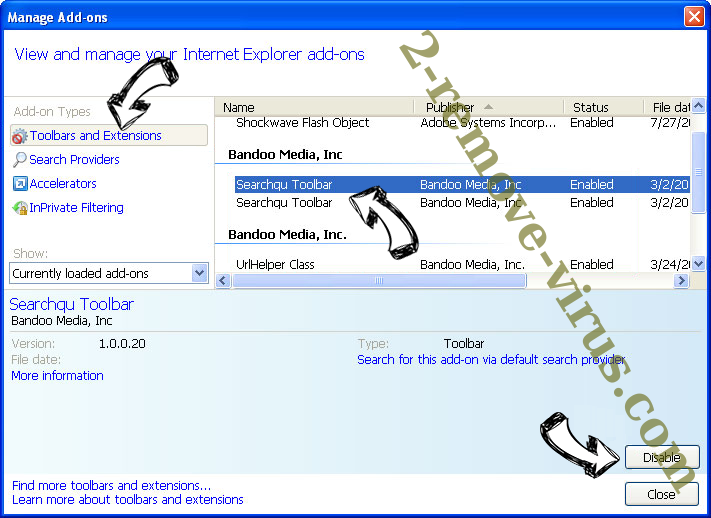Select the highlighted Searchqu Toolbar row

(462, 185)
